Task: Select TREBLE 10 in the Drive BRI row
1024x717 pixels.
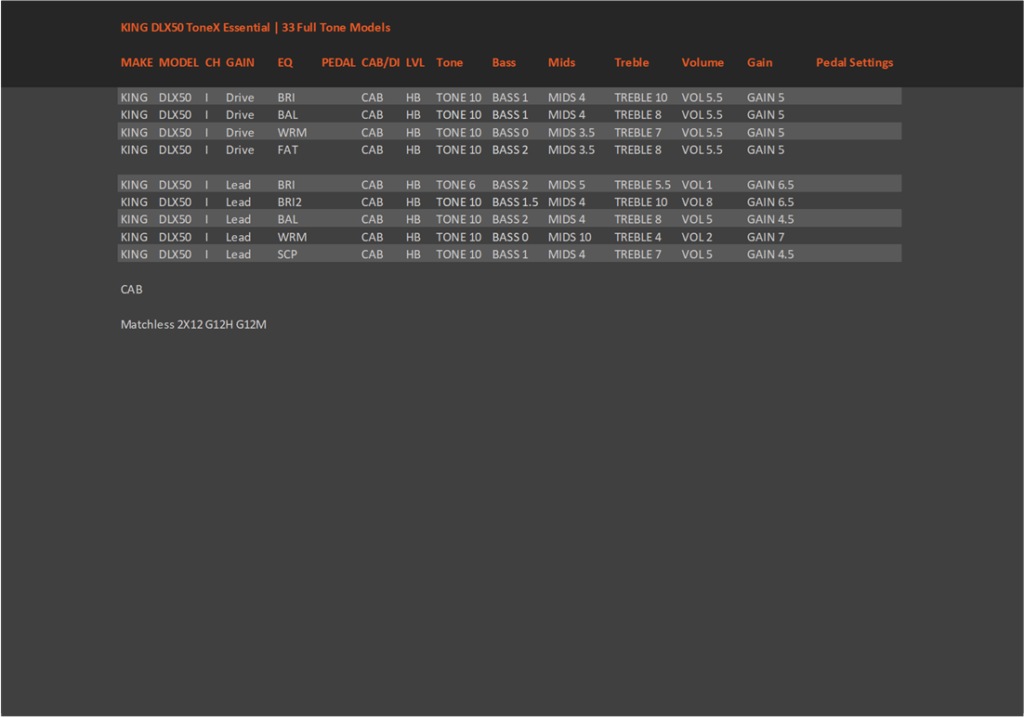Action: point(641,97)
